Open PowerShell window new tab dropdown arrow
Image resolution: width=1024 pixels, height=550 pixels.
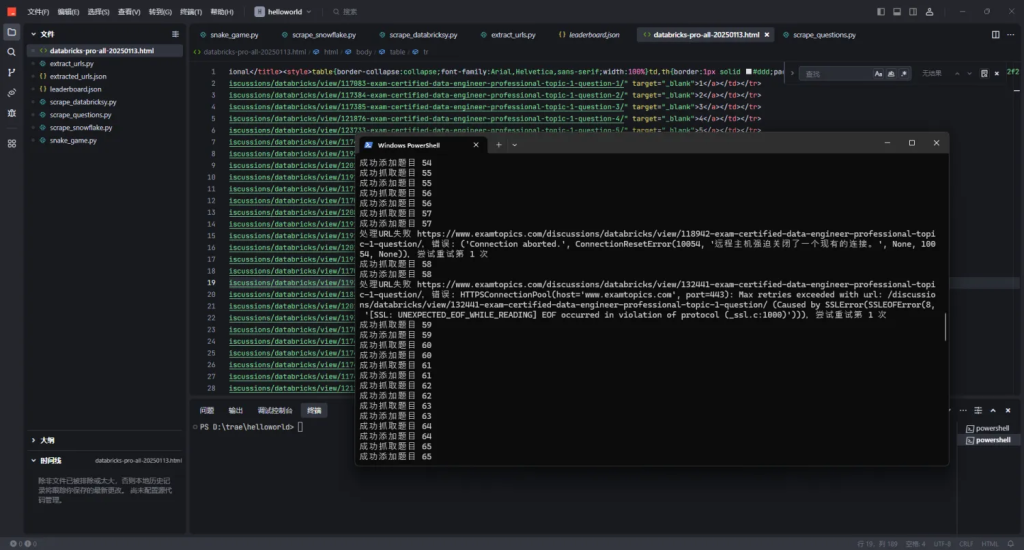[x=515, y=145]
